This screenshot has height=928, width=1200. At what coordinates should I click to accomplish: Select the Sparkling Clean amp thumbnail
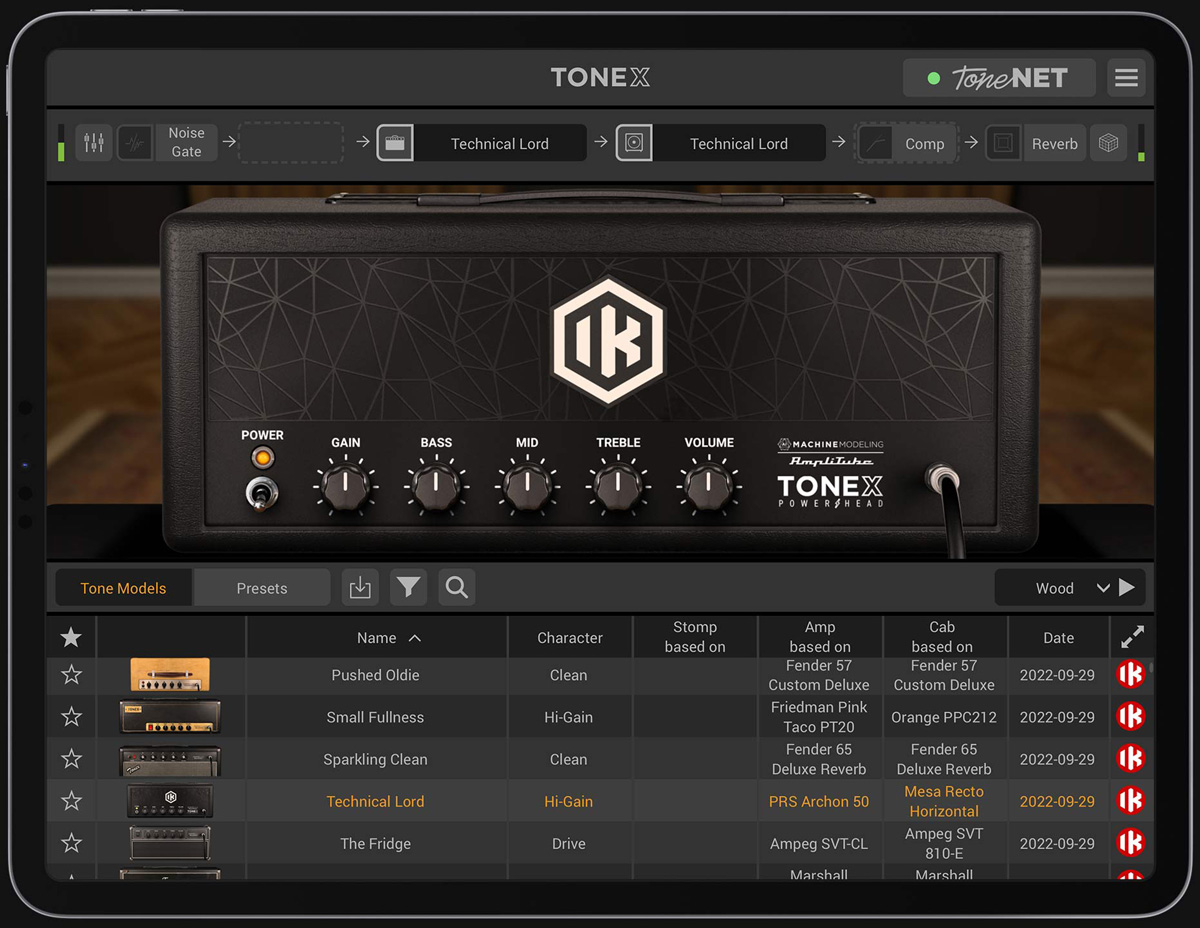pyautogui.click(x=170, y=760)
